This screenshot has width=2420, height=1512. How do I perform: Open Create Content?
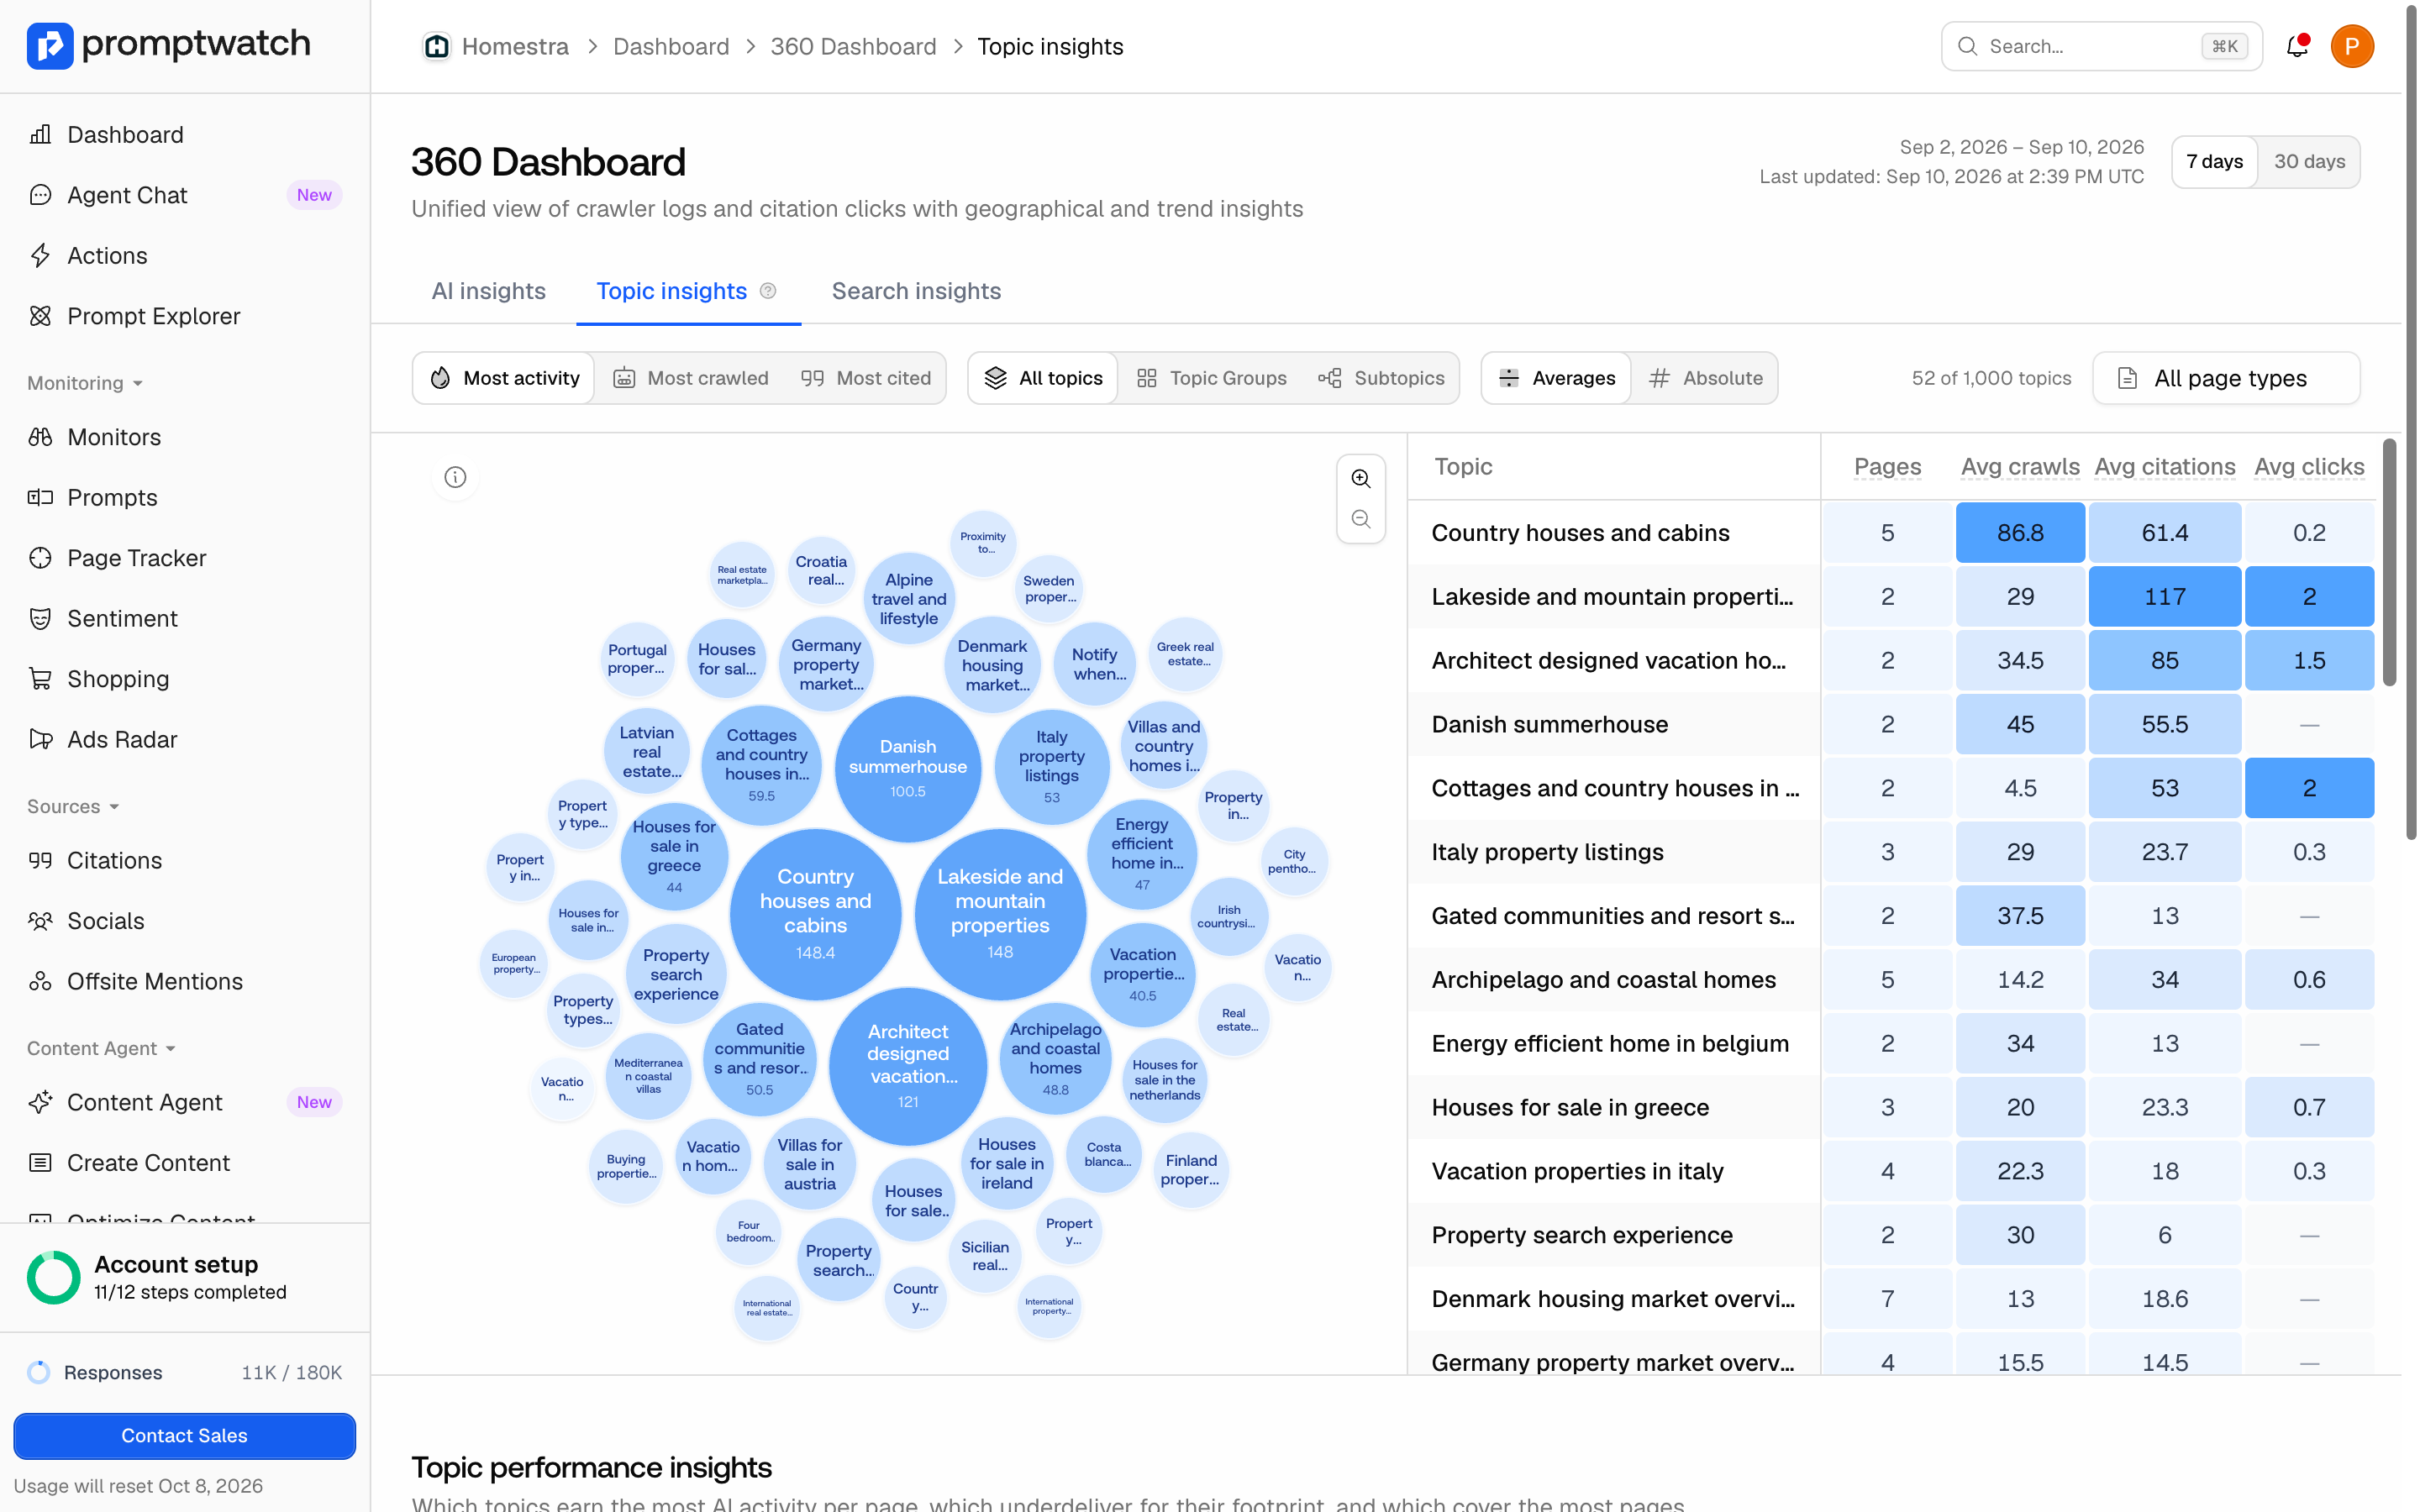pos(185,1163)
